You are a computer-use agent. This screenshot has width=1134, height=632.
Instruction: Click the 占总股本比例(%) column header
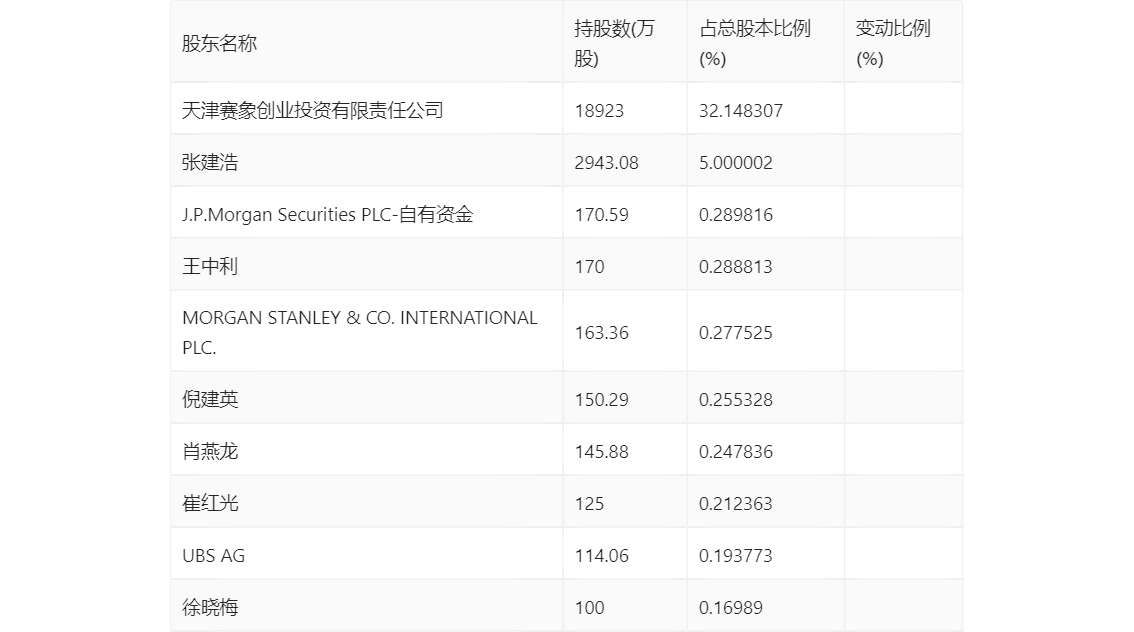point(754,43)
